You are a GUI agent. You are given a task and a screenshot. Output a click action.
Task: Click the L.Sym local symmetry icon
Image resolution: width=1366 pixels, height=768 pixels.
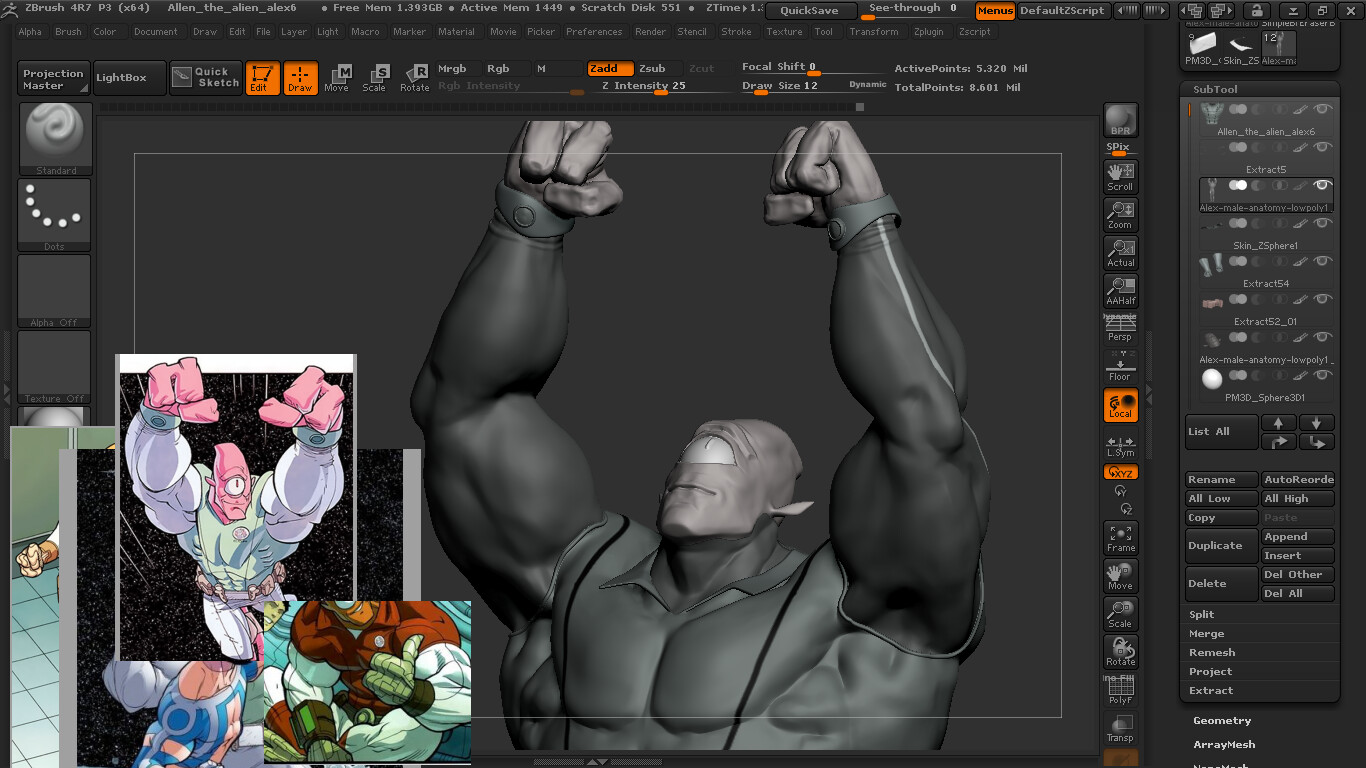click(x=1120, y=445)
